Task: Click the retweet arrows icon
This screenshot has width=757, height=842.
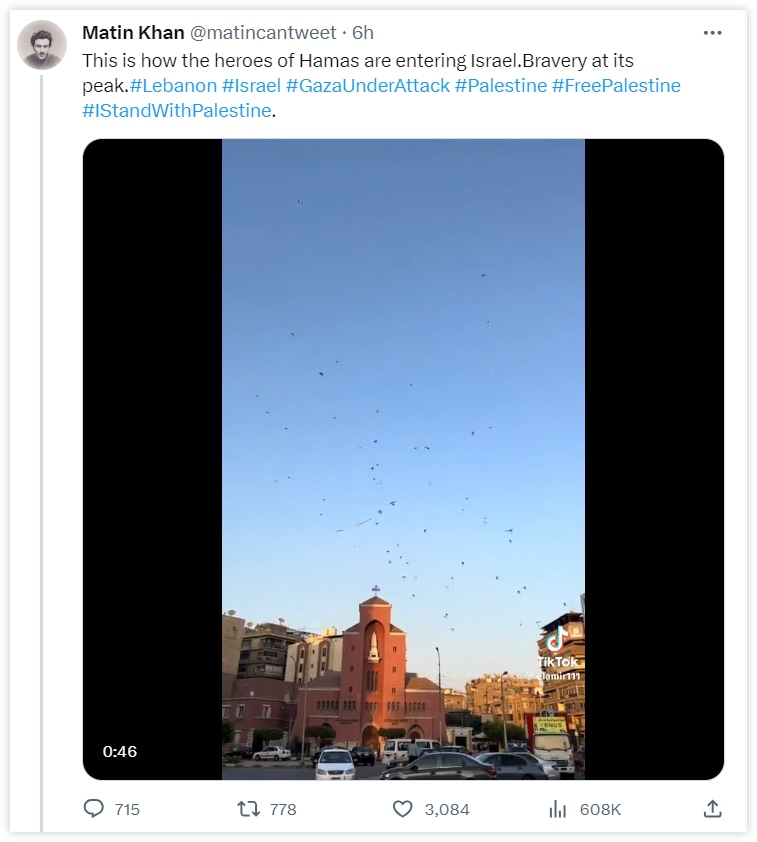Action: click(x=249, y=809)
